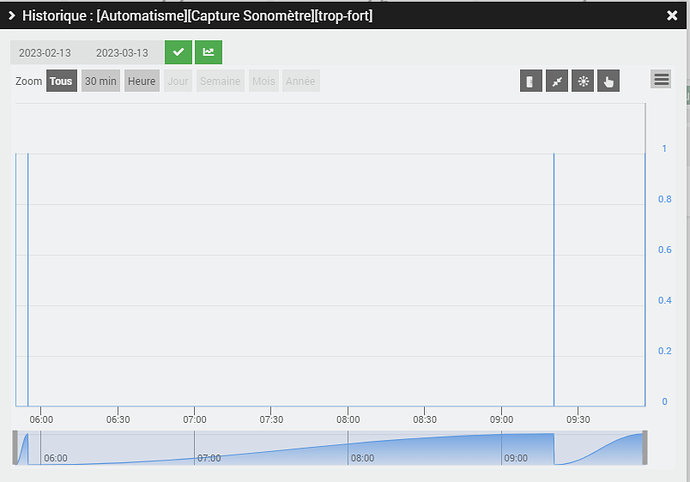Click the end date field 2023-03-13
Image resolution: width=690 pixels, height=482 pixels.
click(x=122, y=53)
